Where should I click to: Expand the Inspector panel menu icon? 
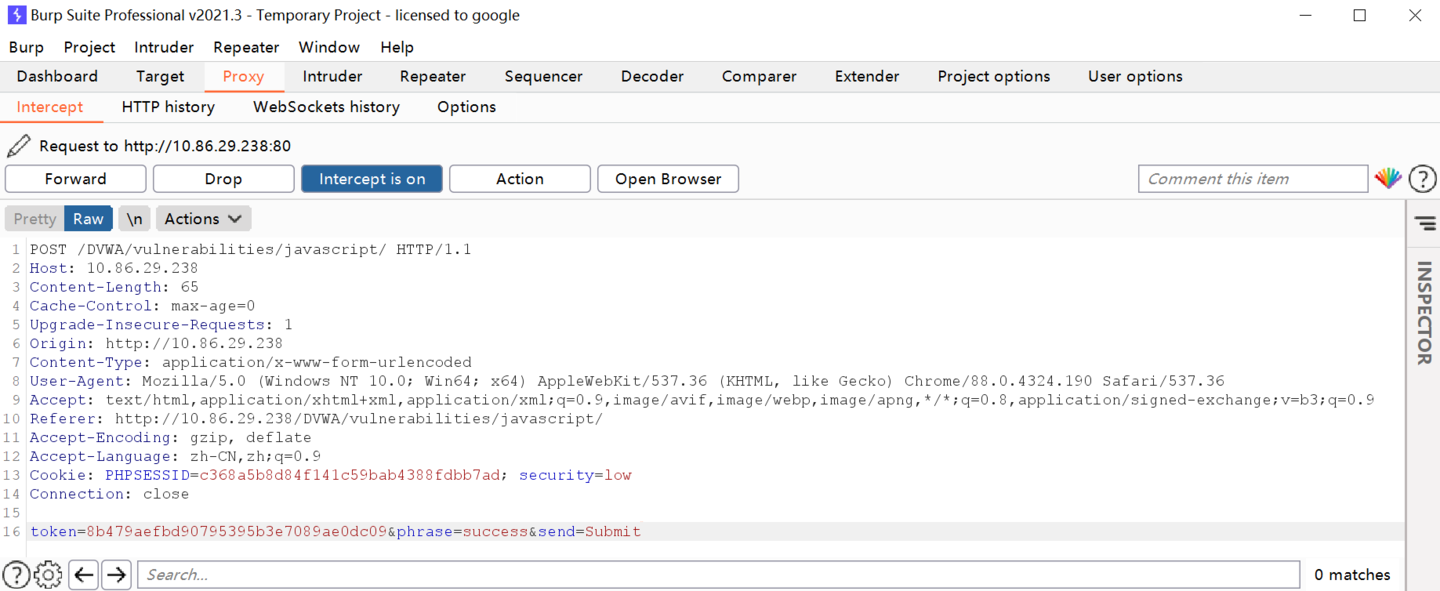click(1424, 224)
